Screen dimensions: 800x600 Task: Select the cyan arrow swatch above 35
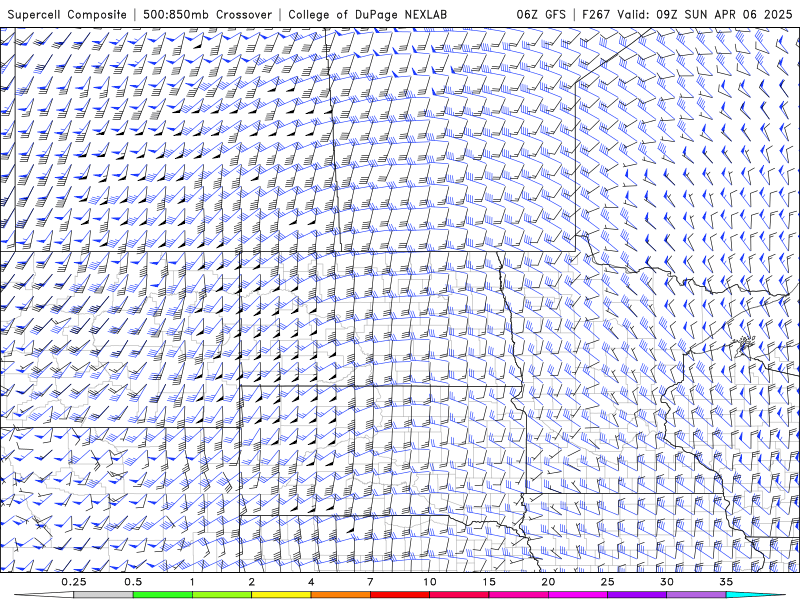[x=755, y=595]
